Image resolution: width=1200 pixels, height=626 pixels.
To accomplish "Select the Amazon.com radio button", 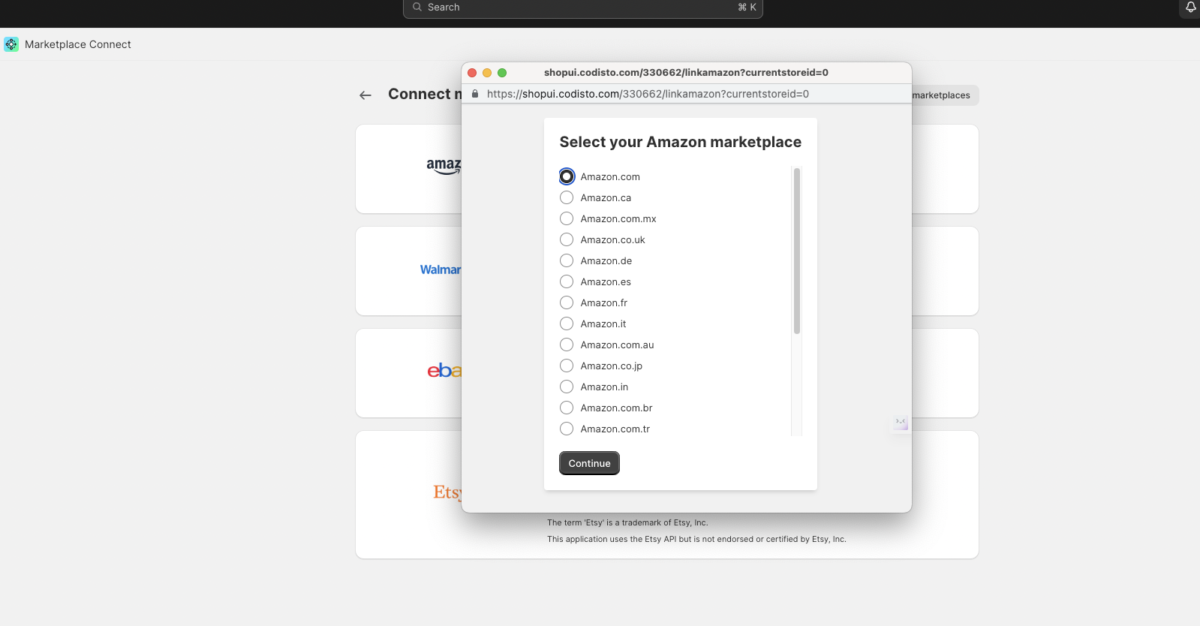I will point(567,177).
